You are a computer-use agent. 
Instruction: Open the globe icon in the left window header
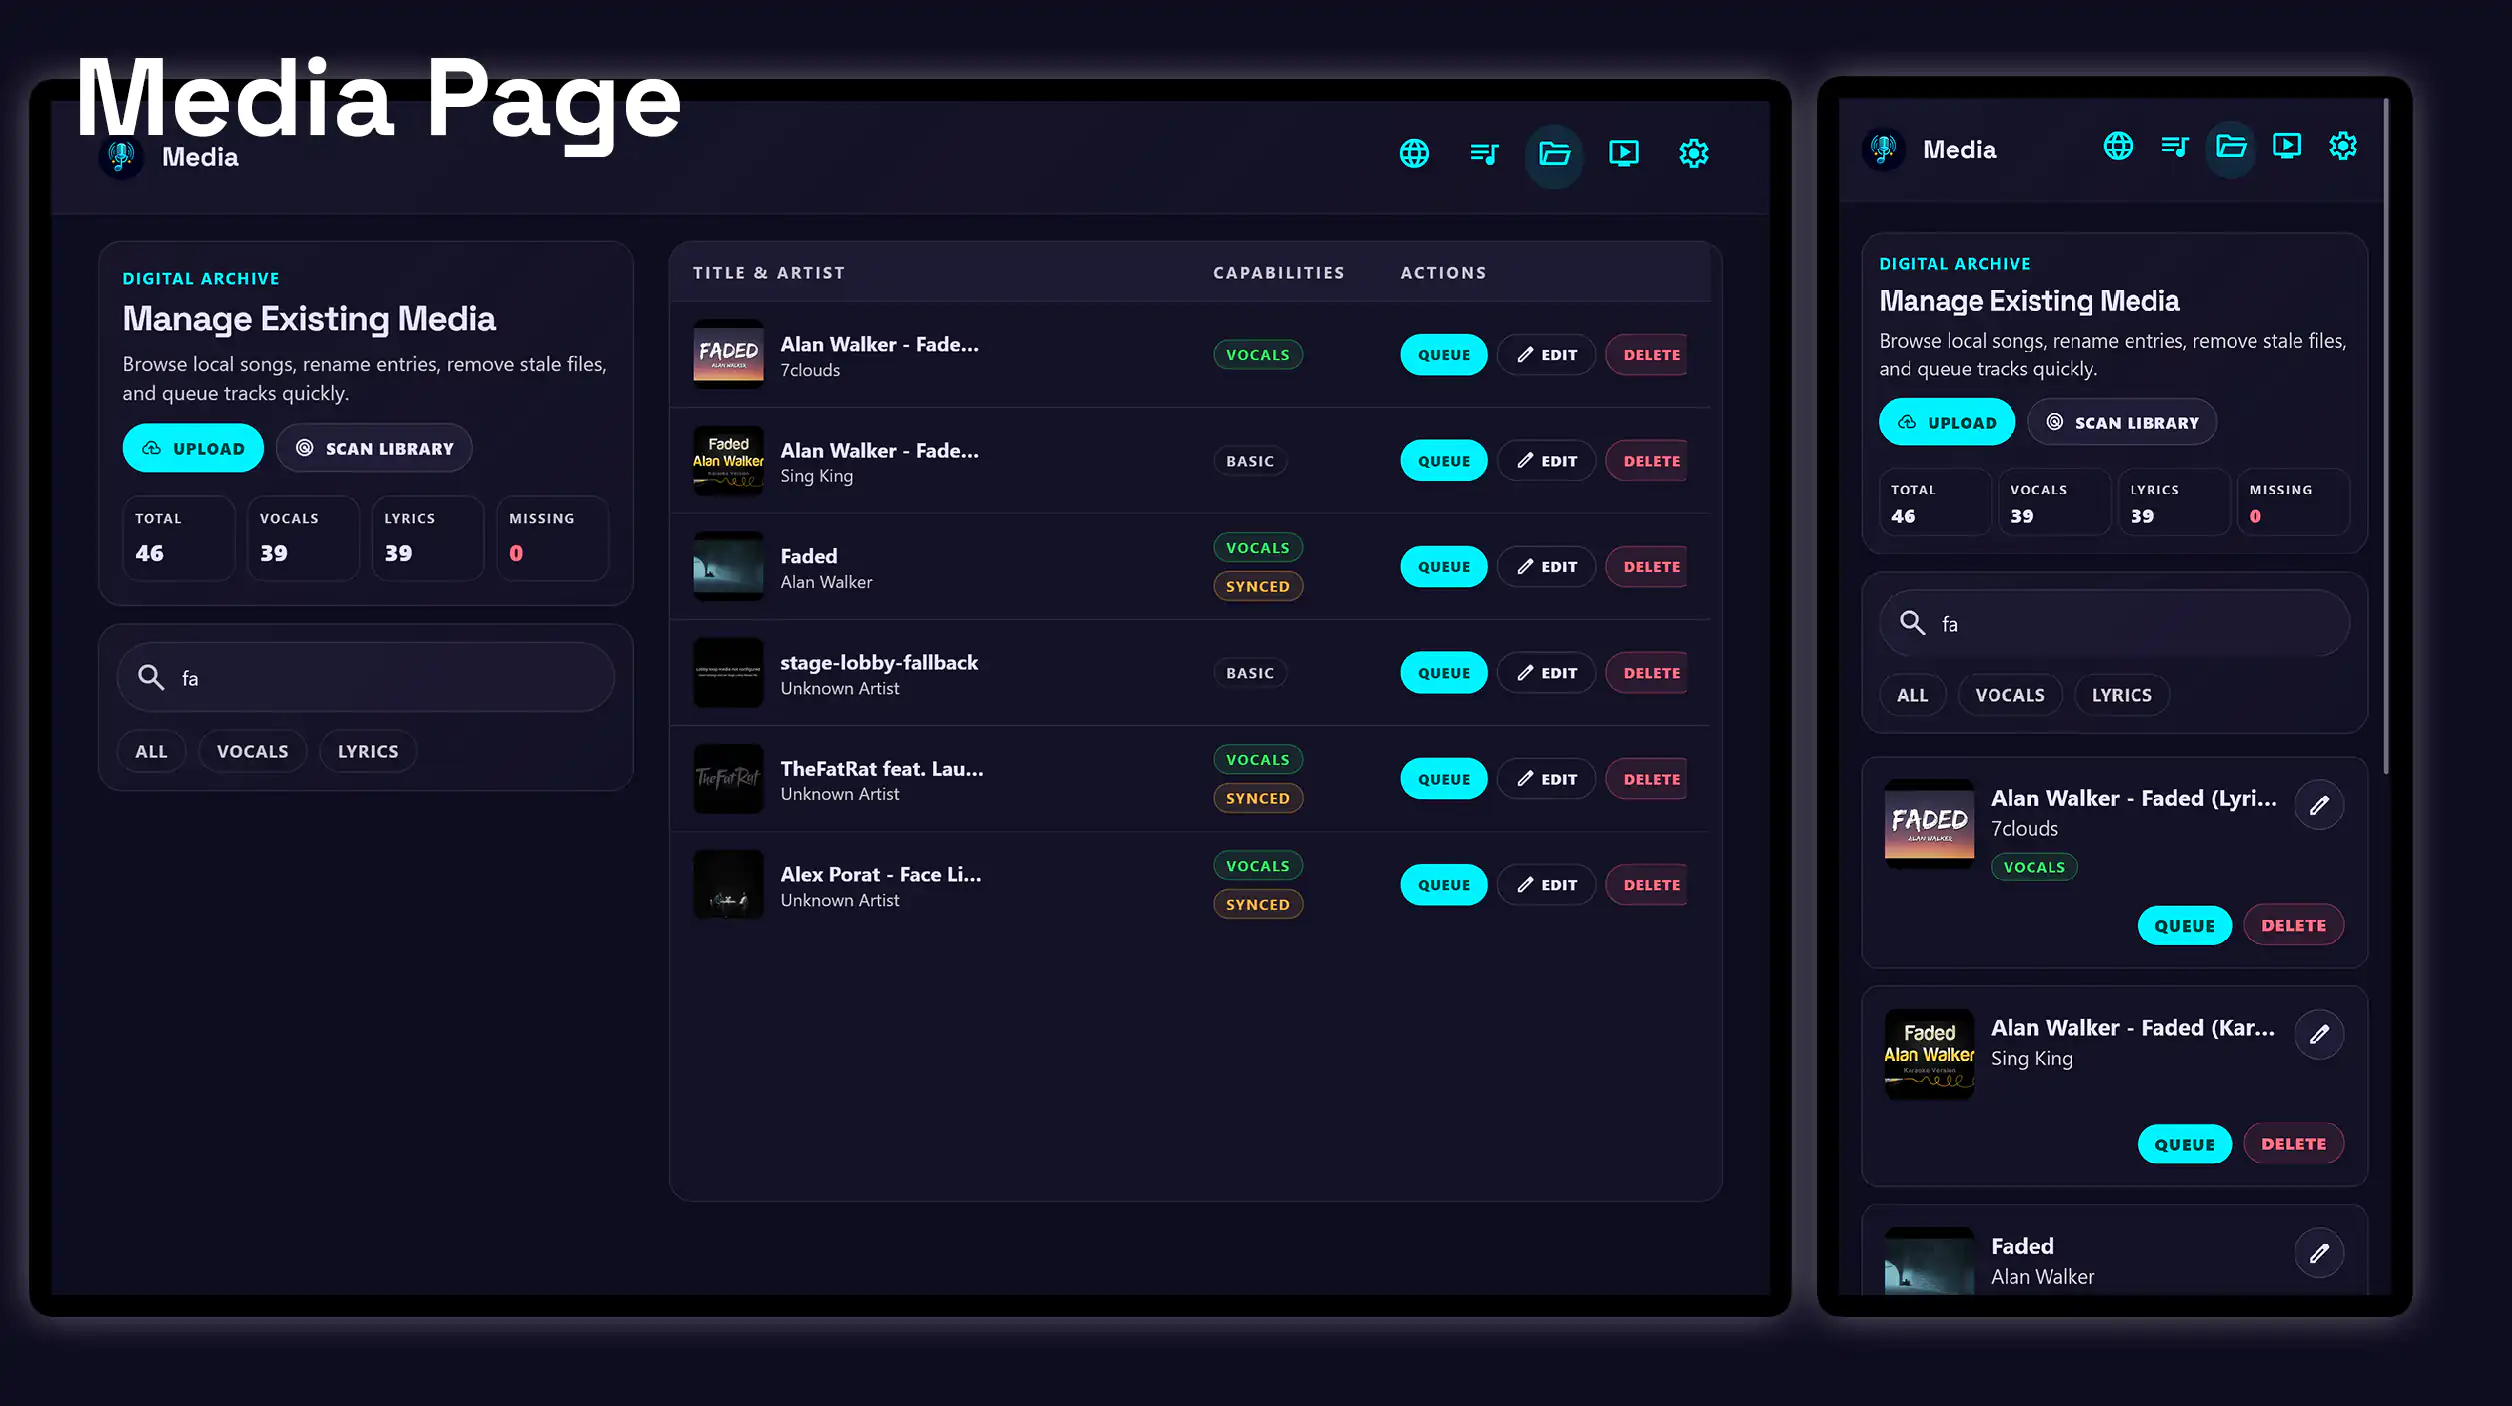click(x=1414, y=153)
